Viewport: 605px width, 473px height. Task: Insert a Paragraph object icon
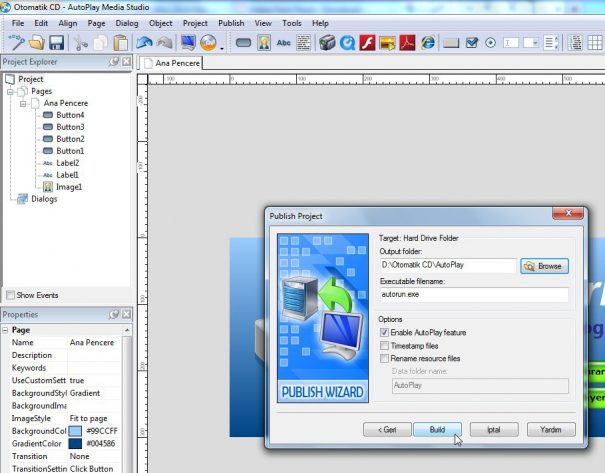point(304,42)
